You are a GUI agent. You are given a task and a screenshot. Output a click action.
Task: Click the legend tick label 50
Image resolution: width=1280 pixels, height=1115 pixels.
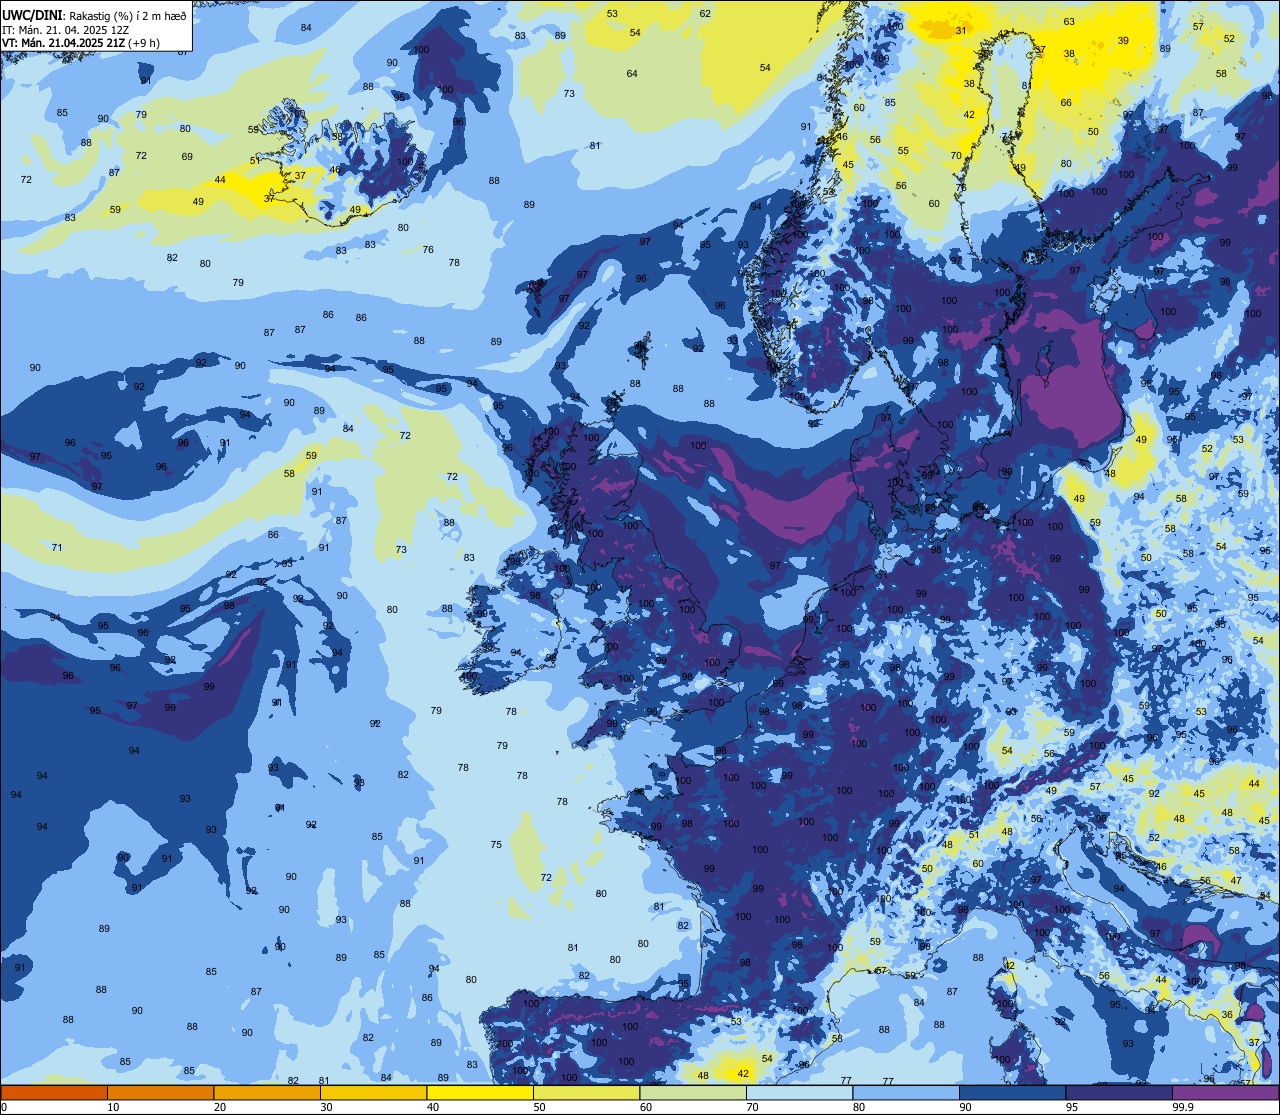click(x=539, y=1107)
